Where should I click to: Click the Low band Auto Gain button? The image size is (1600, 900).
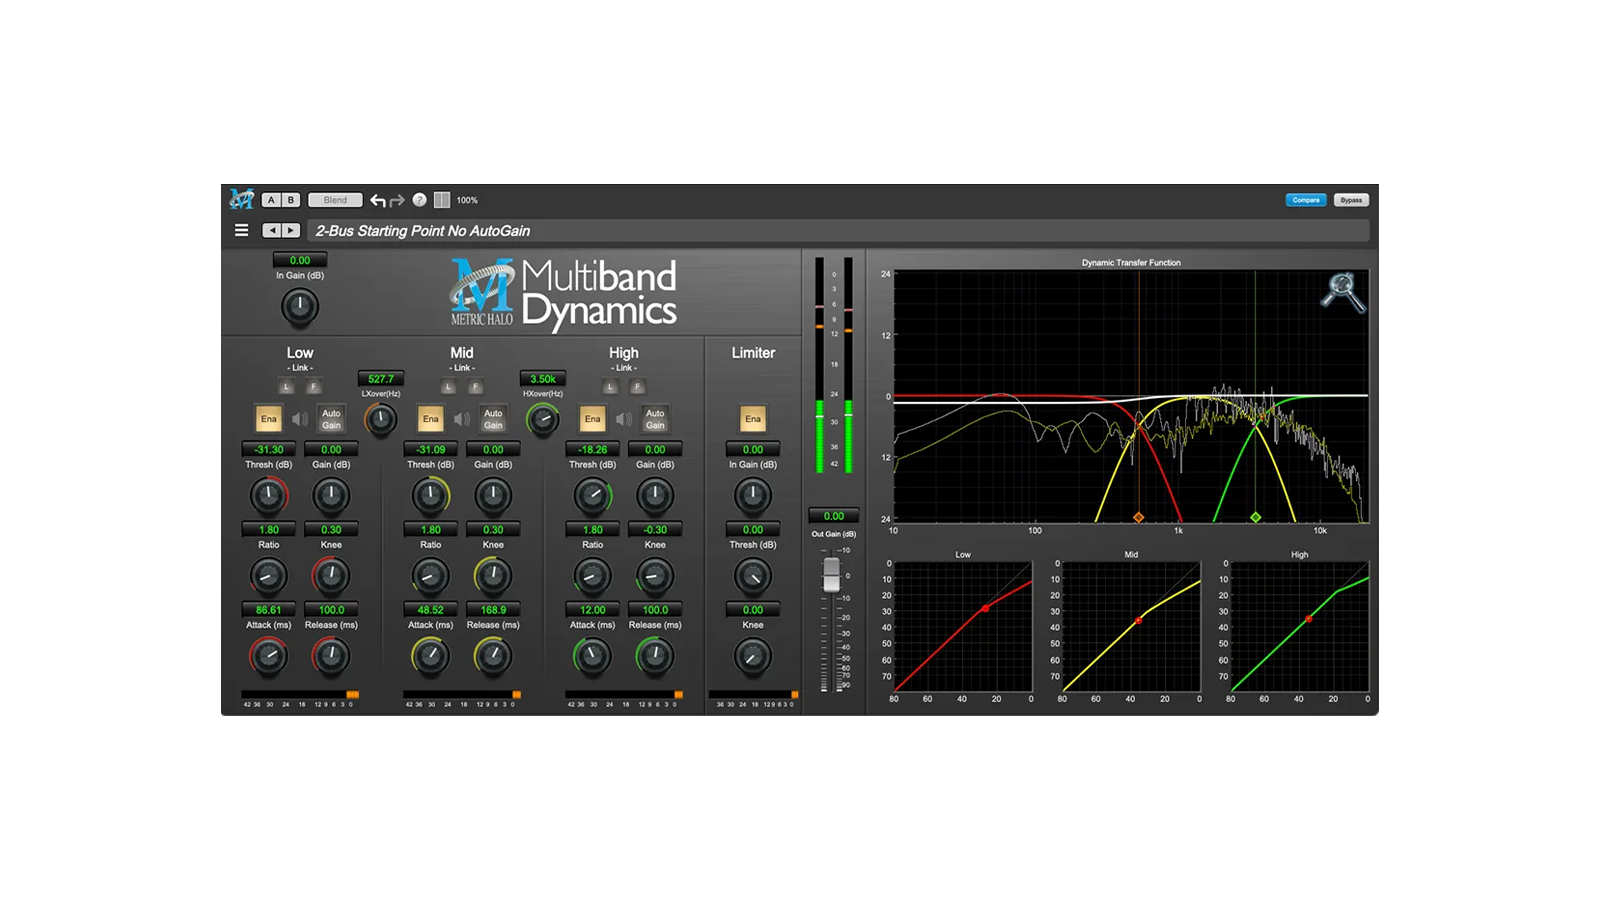pyautogui.click(x=331, y=419)
